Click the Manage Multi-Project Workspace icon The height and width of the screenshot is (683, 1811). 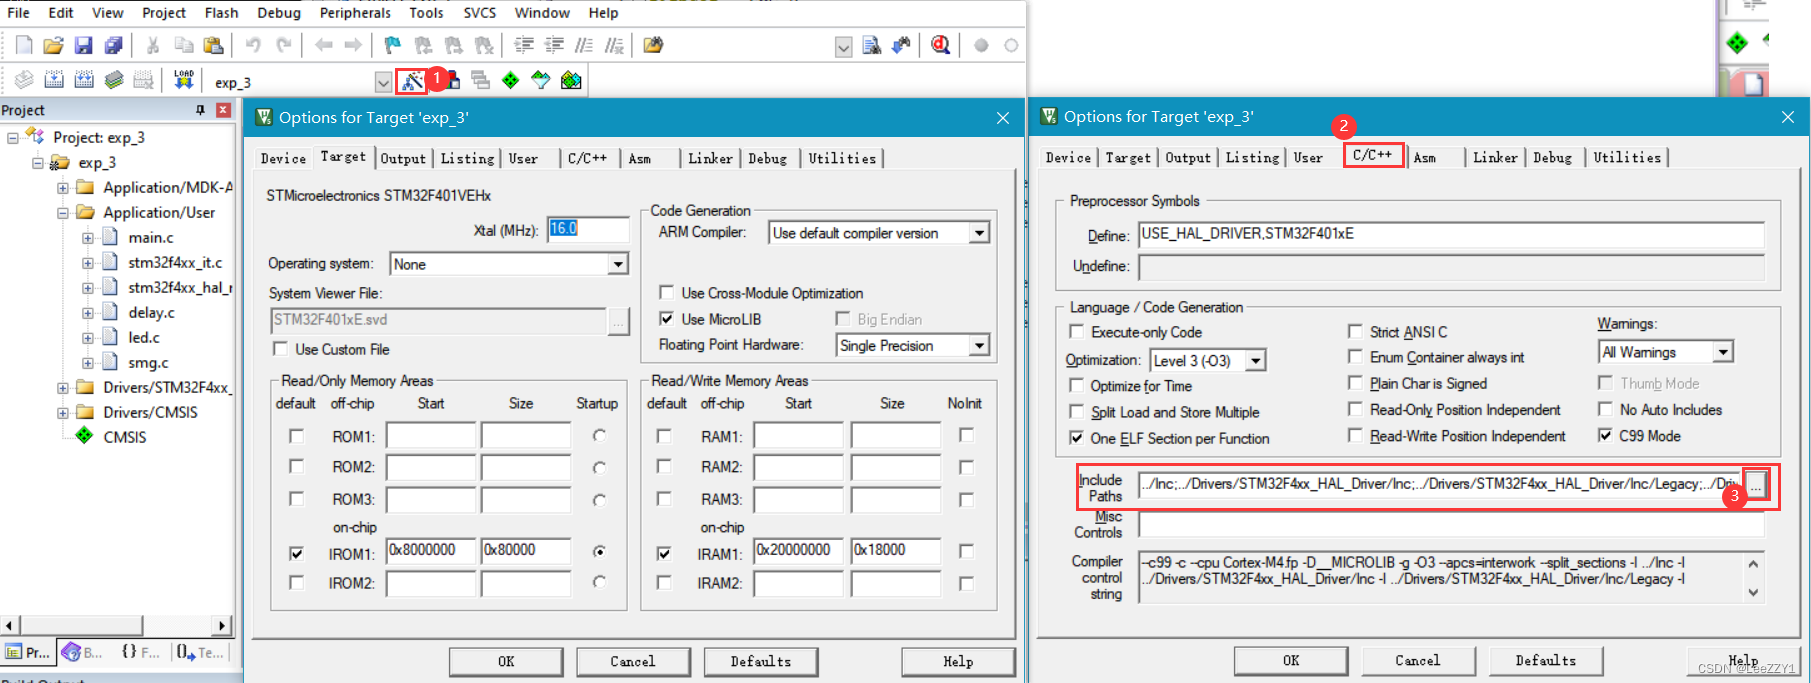(x=480, y=80)
